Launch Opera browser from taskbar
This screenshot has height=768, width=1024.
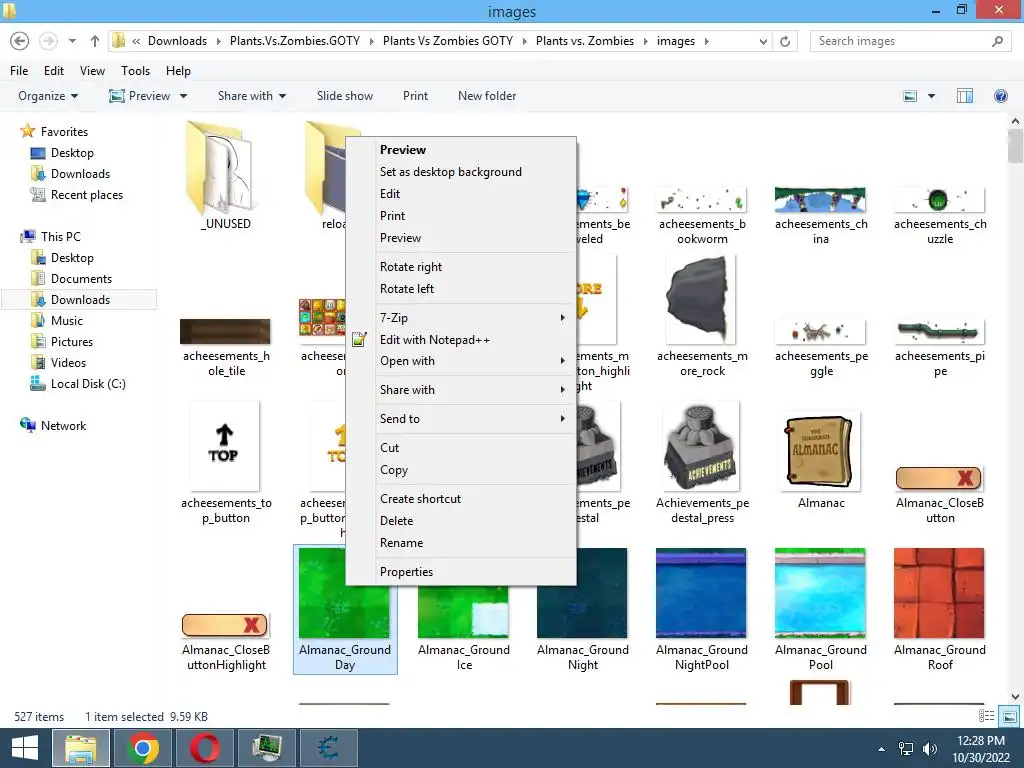click(x=204, y=748)
